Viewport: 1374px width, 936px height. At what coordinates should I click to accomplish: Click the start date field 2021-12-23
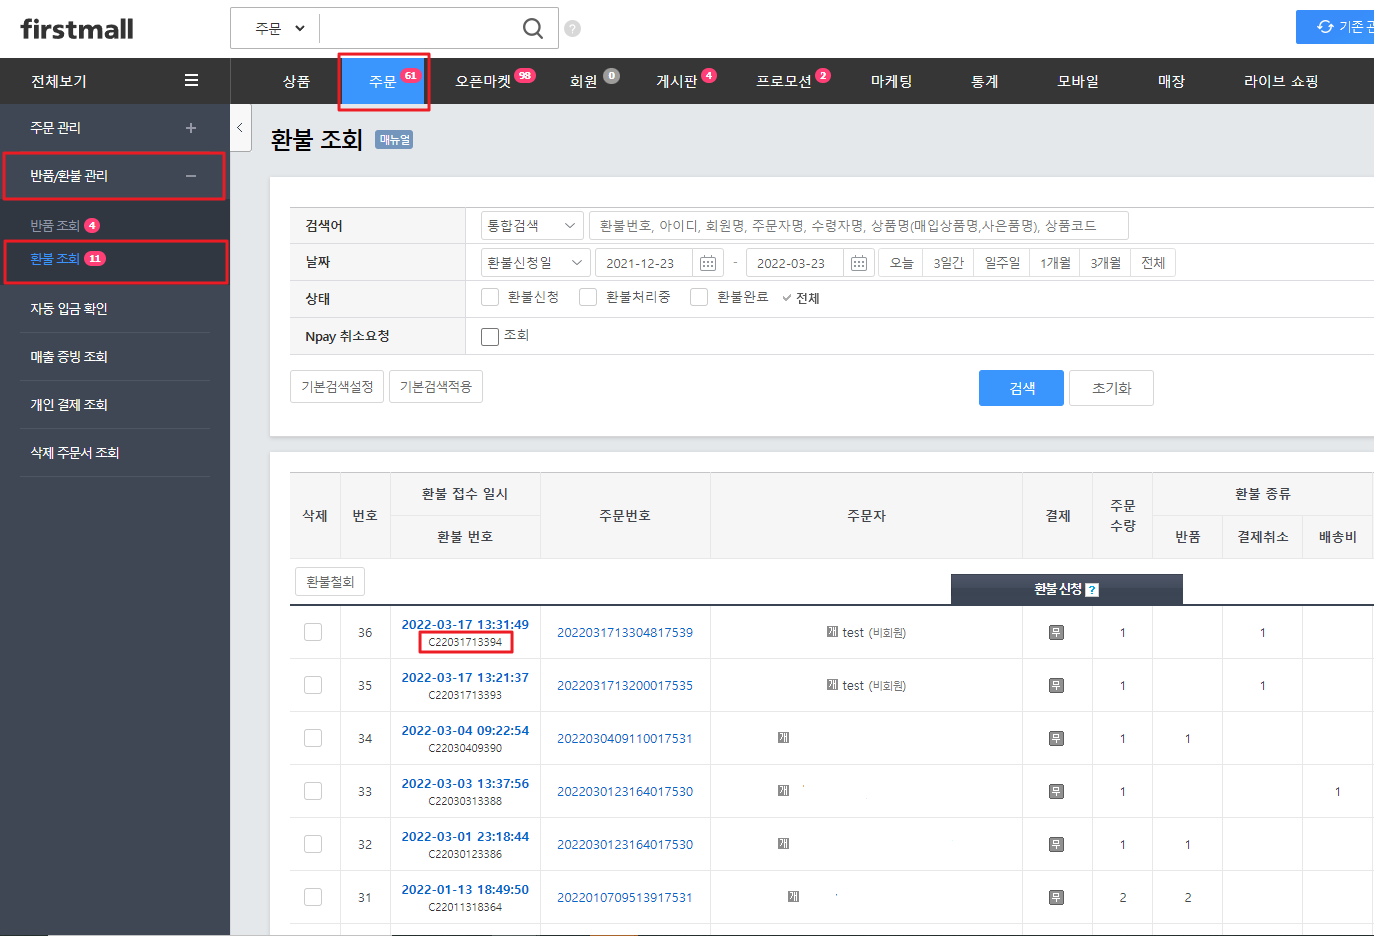(x=644, y=263)
